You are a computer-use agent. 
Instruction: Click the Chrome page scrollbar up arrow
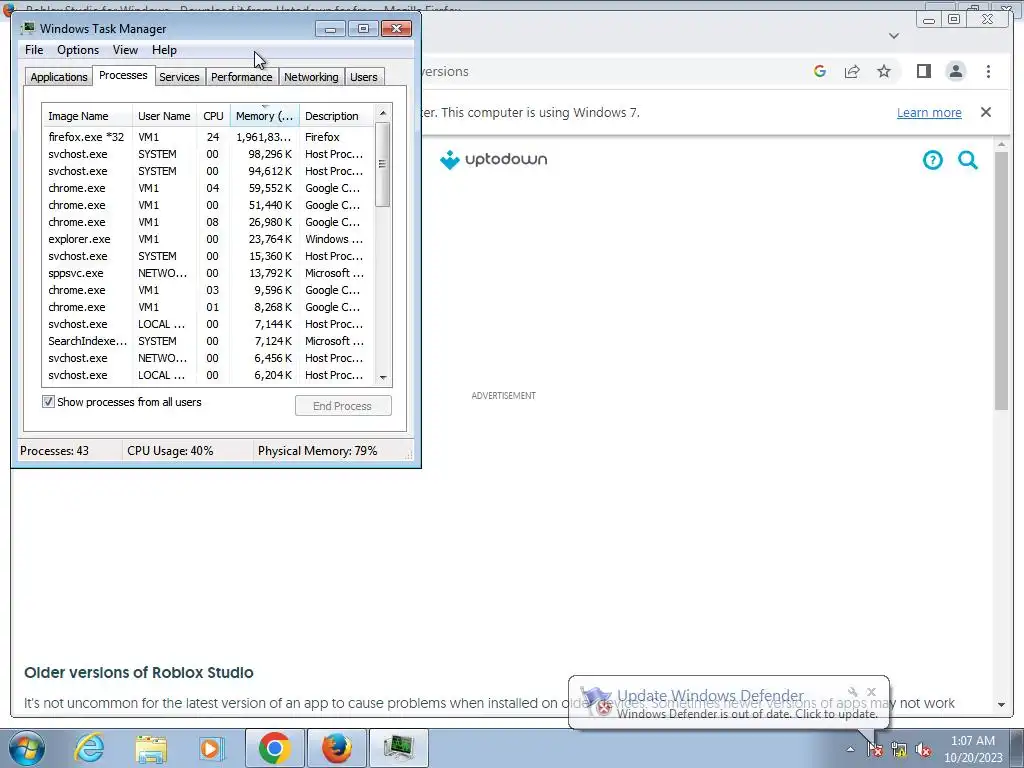1001,144
